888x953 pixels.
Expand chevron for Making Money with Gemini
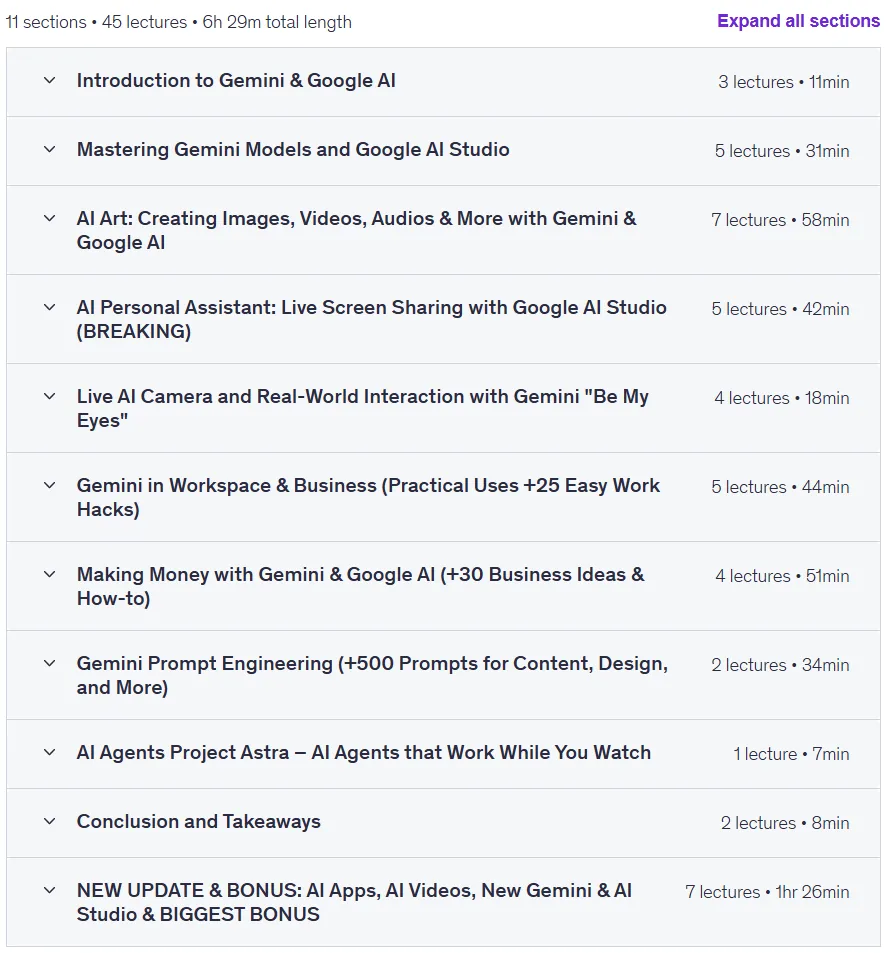50,574
